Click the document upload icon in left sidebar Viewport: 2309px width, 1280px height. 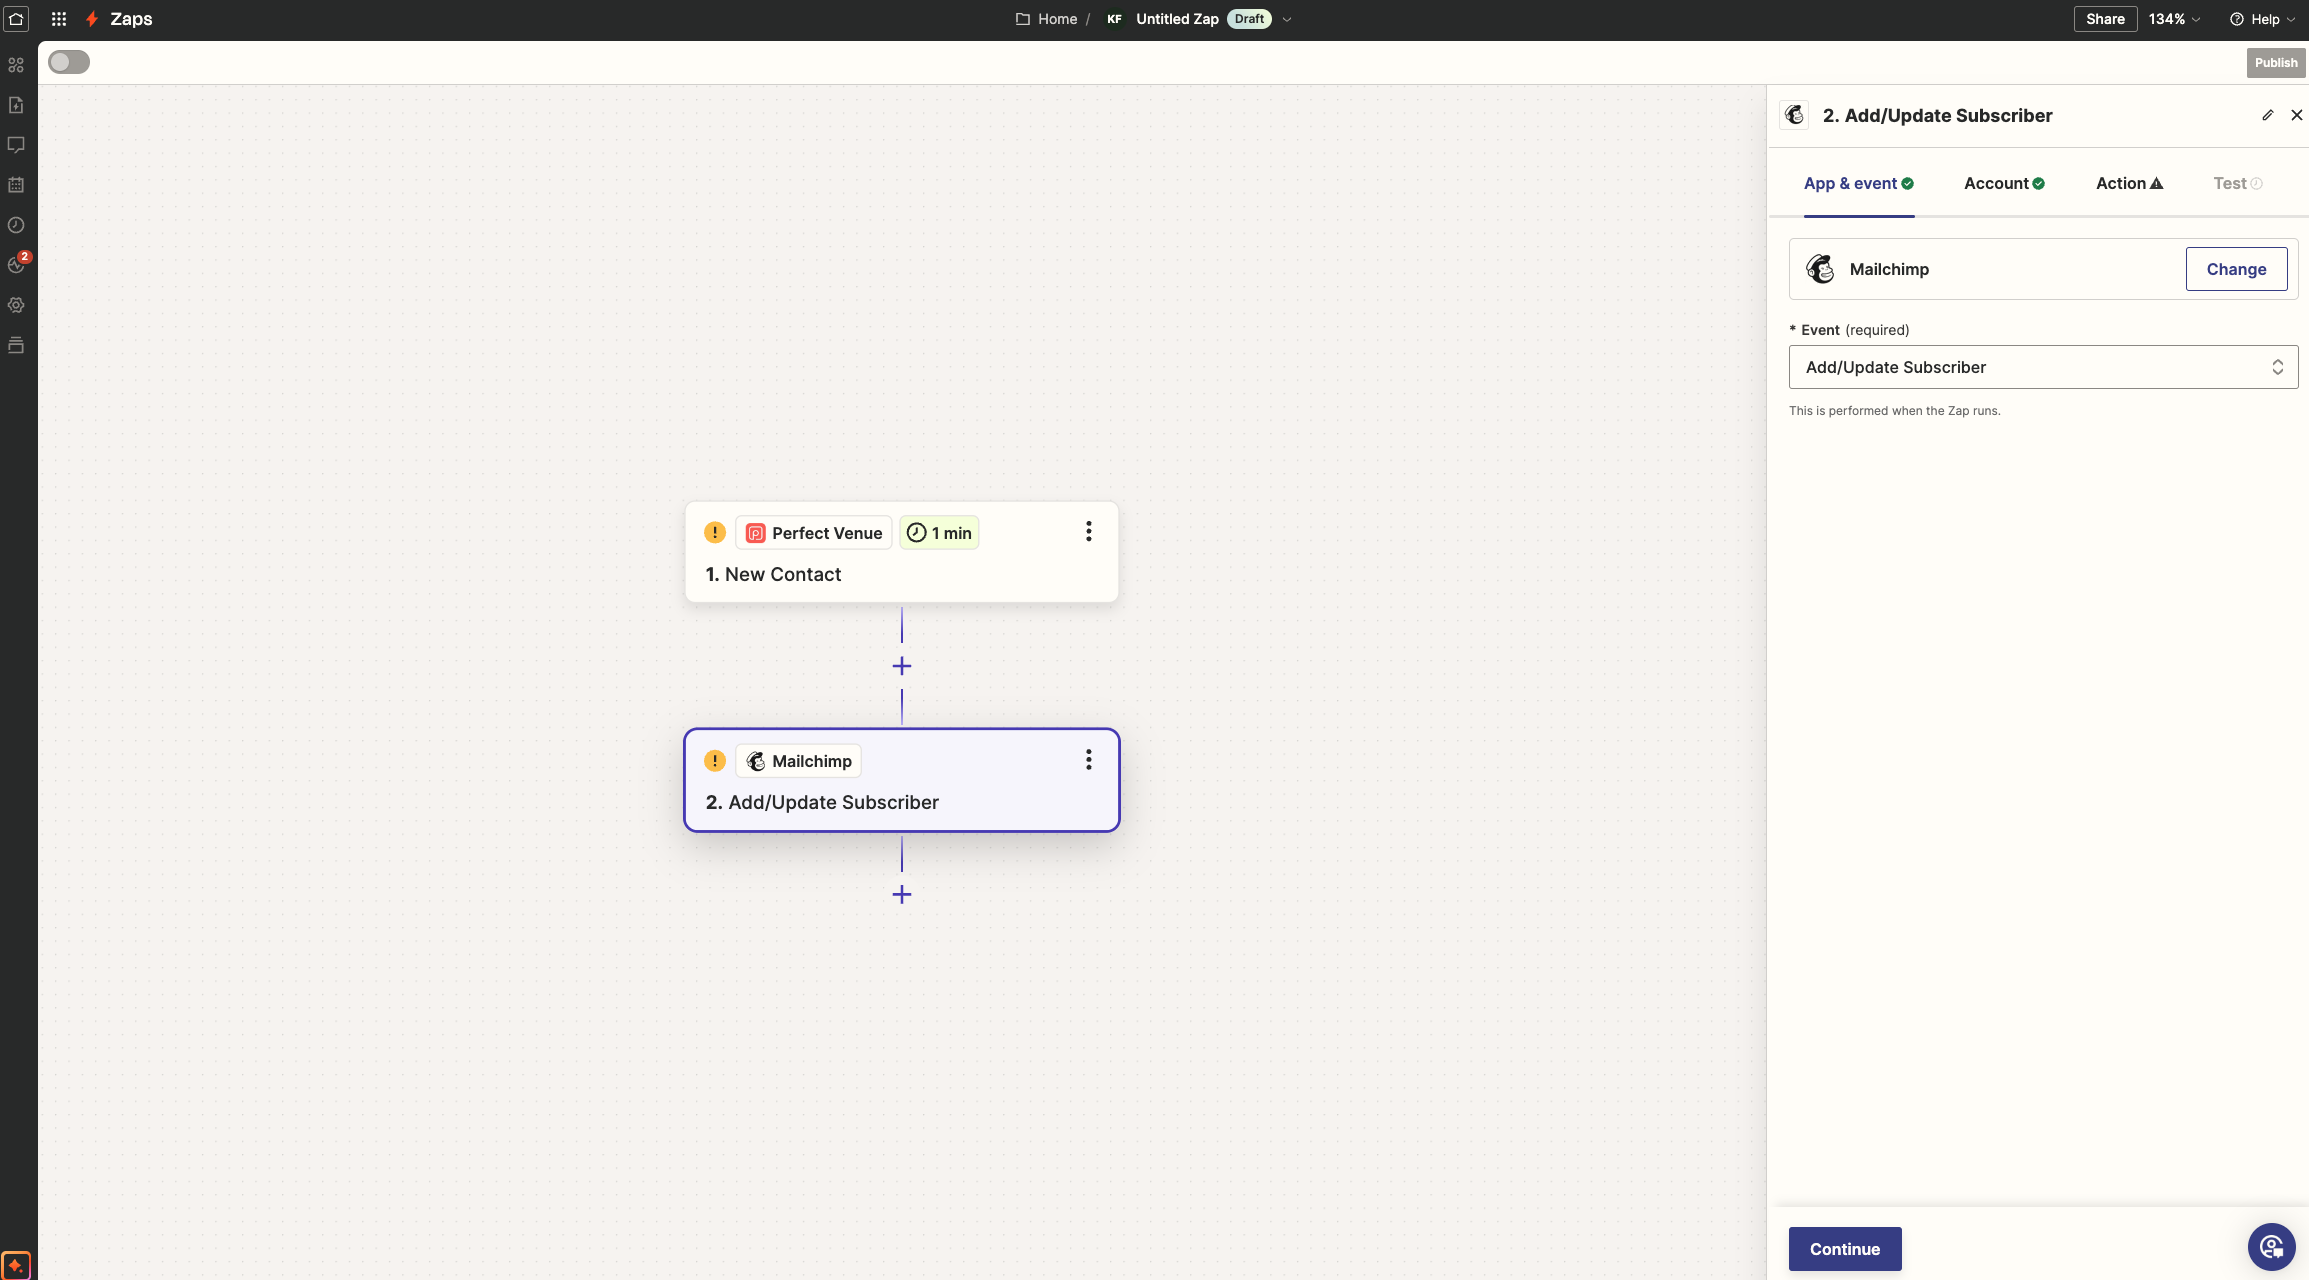point(16,105)
